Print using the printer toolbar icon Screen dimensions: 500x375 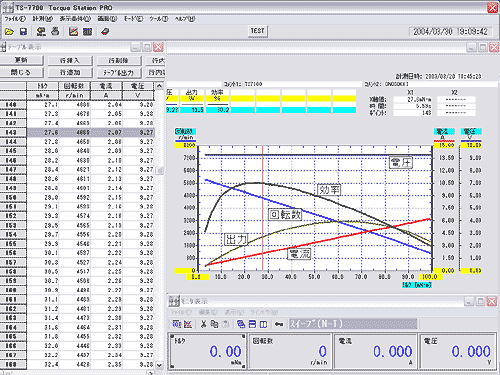point(55,32)
